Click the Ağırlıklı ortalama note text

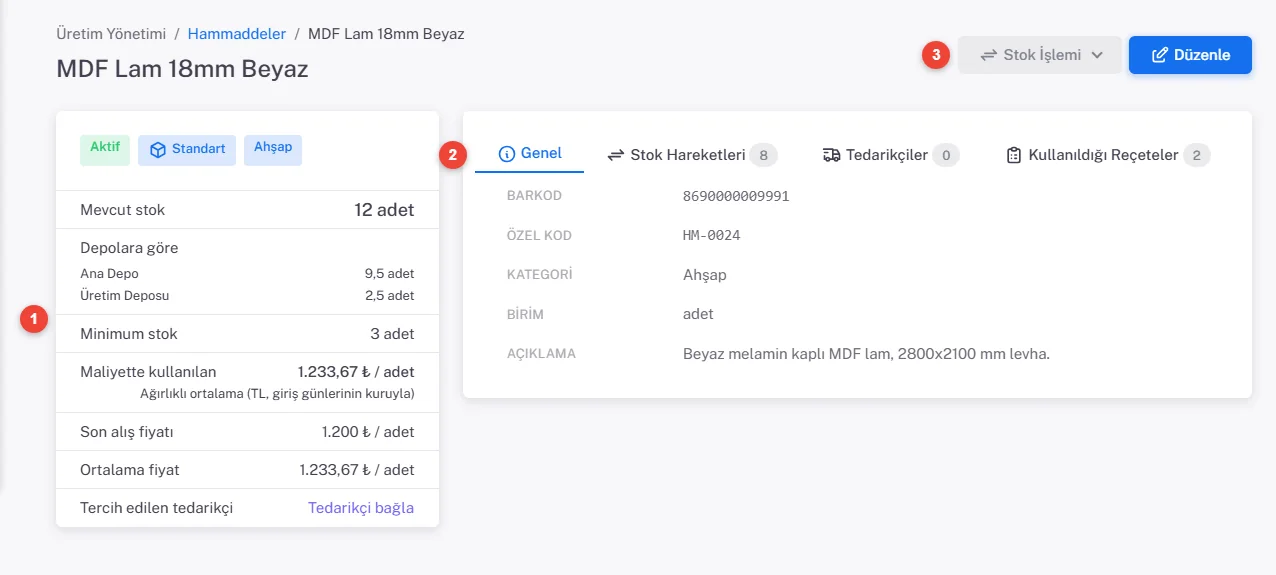pos(278,393)
